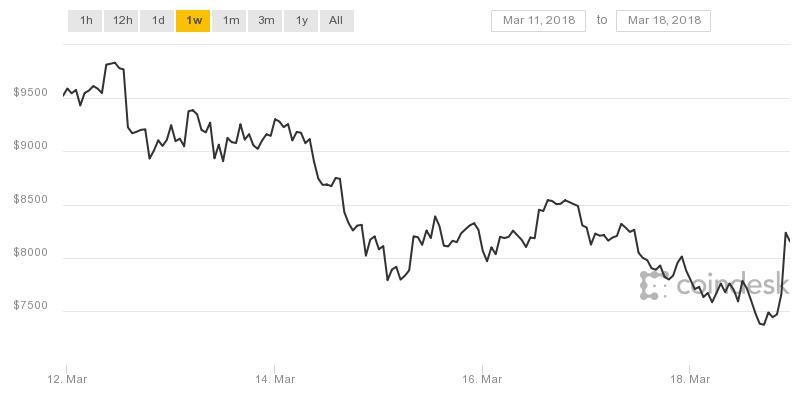This screenshot has height=400, width=800.
Task: Click the $9000 y-axis label
Action: (30, 146)
